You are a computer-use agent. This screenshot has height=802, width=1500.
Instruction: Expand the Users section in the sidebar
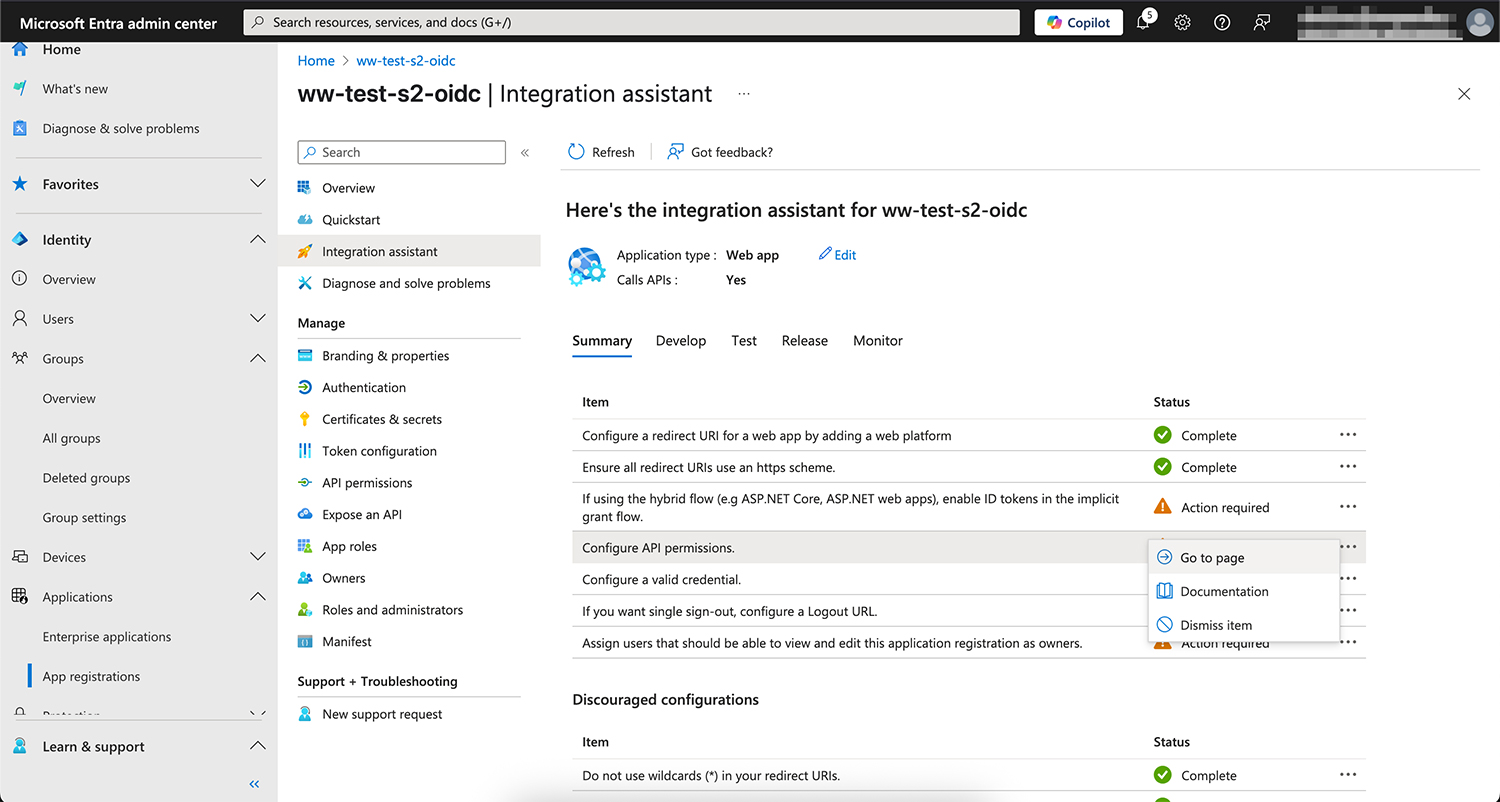point(258,318)
